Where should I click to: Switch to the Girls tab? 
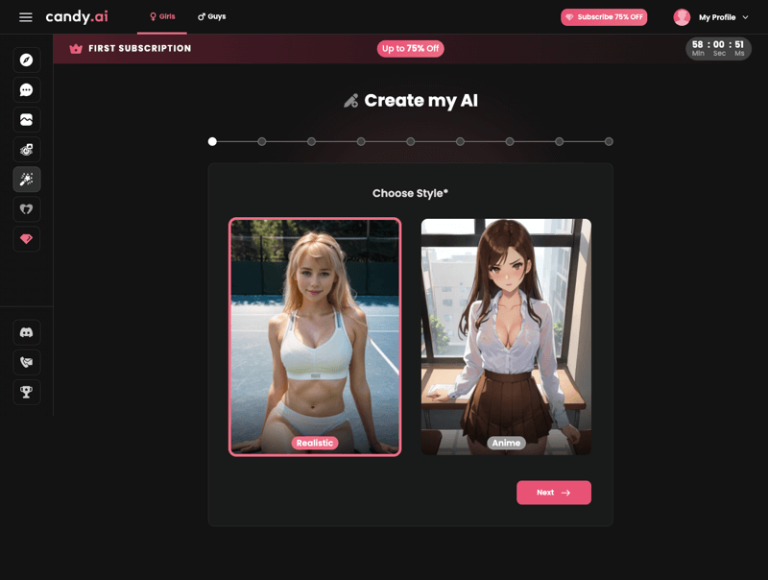pos(162,17)
